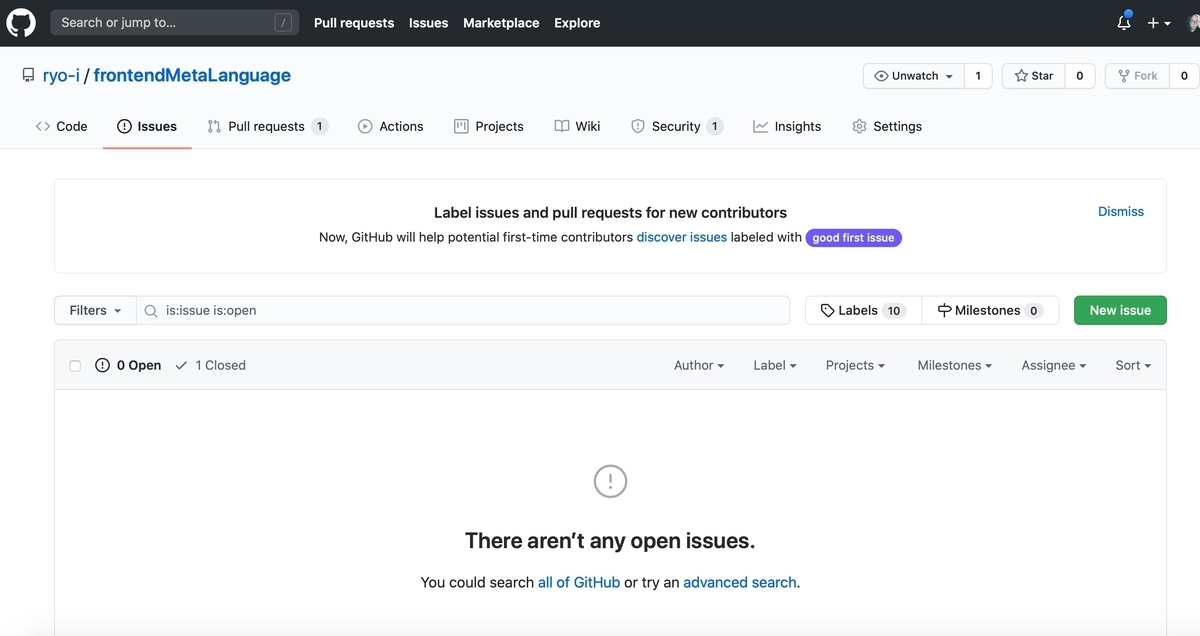
Task: Fork this repository
Action: [x=1137, y=76]
